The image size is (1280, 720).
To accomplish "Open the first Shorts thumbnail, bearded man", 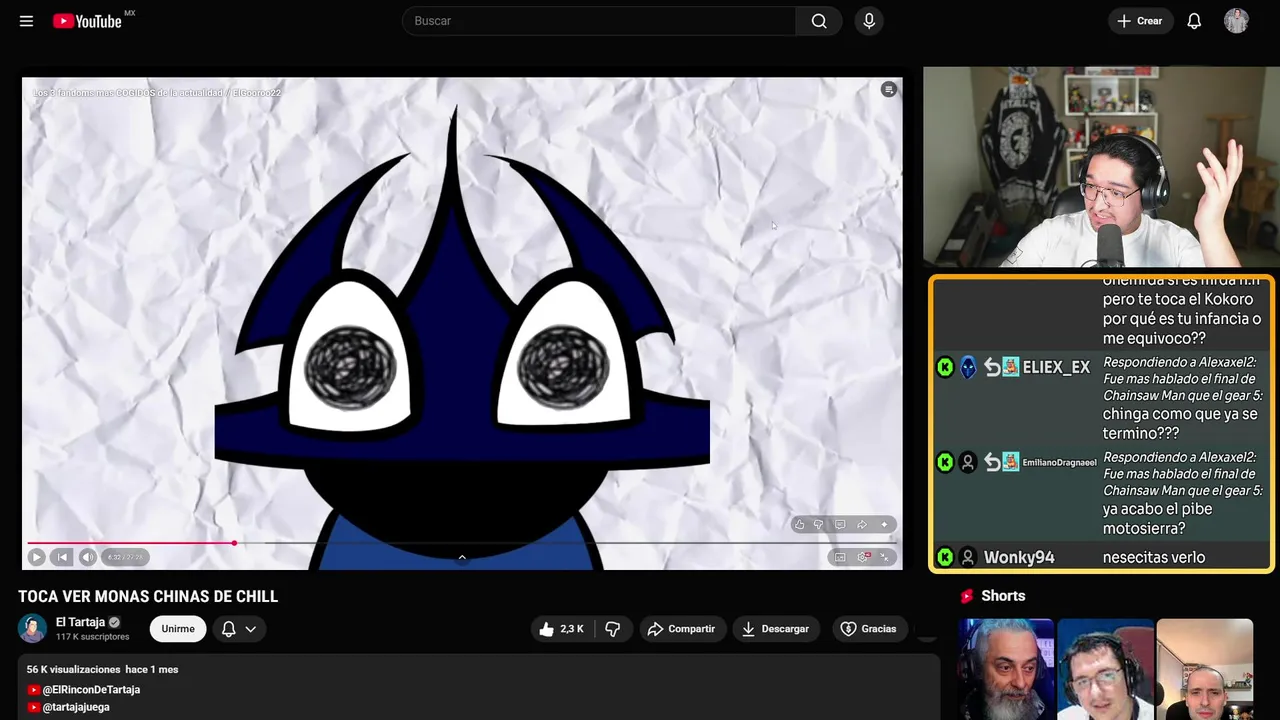I will coord(1006,669).
